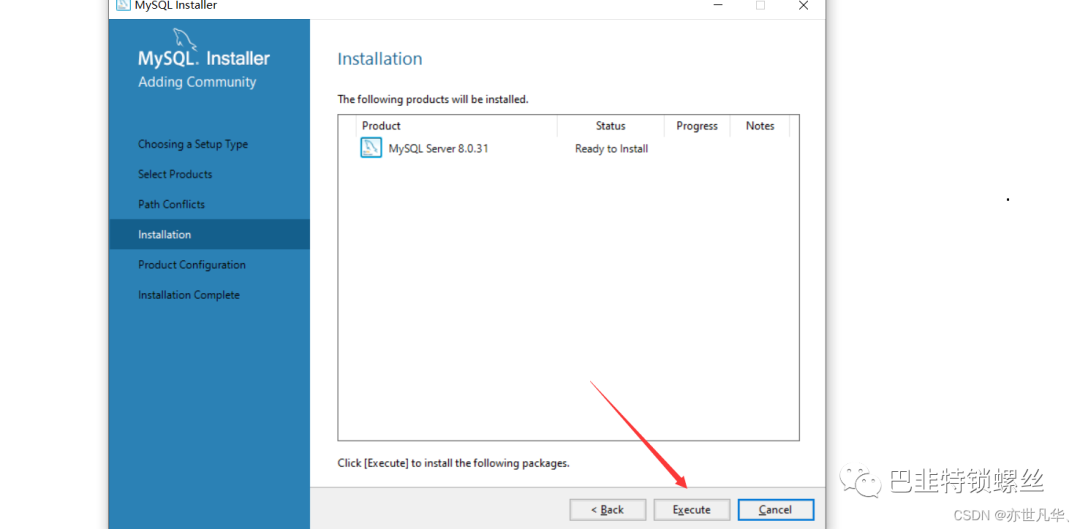Image resolution: width=1080 pixels, height=529 pixels.
Task: Close the MySQL Installer window
Action: point(803,6)
